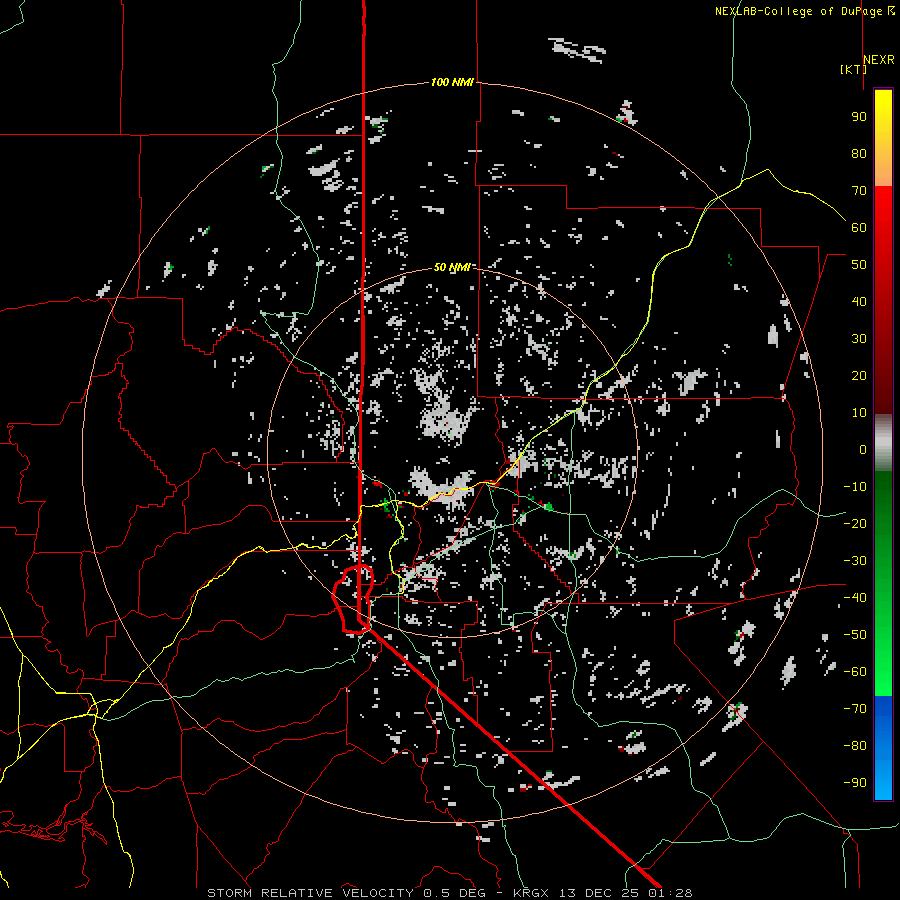900x900 pixels.
Task: Click the light blue bottom segment of the color bar
Action: 883,778
